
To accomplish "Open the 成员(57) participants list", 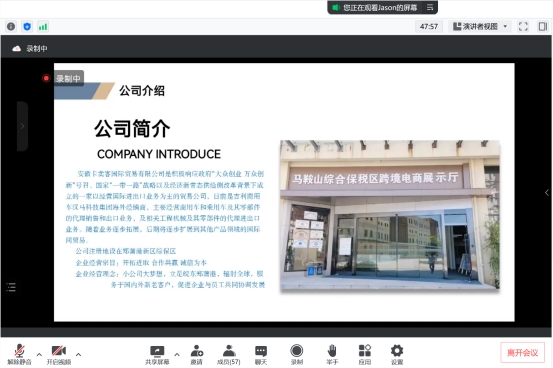I will pos(229,355).
